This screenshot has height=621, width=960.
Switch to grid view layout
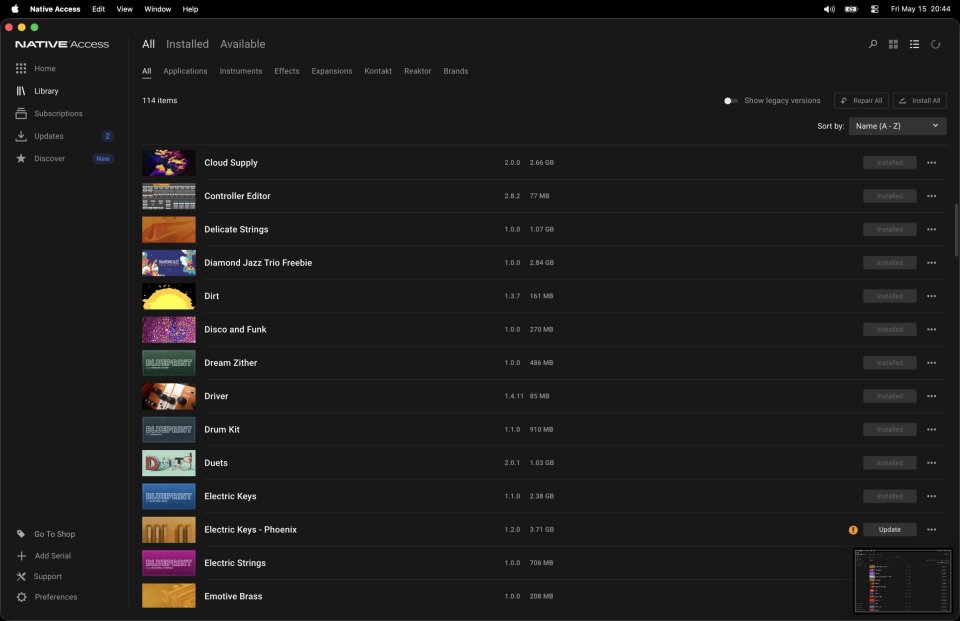(x=893, y=44)
